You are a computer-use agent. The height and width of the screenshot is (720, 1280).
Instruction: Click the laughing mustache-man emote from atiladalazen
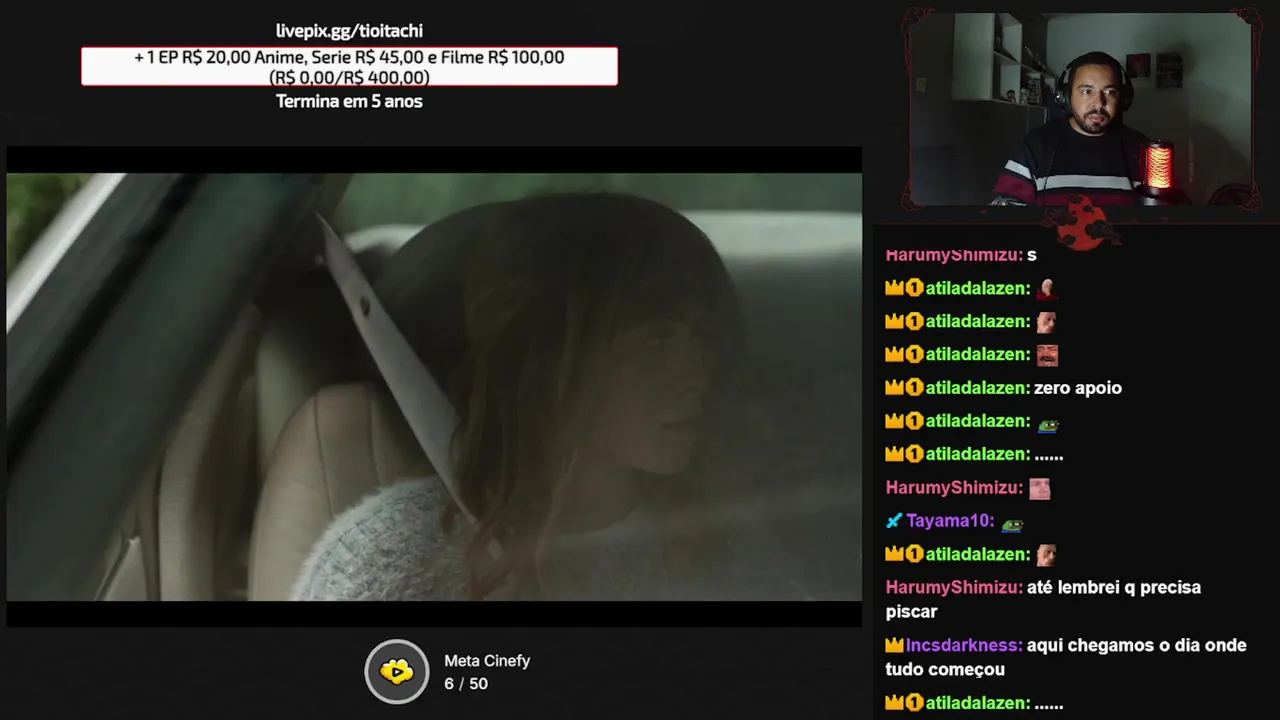tap(1046, 355)
